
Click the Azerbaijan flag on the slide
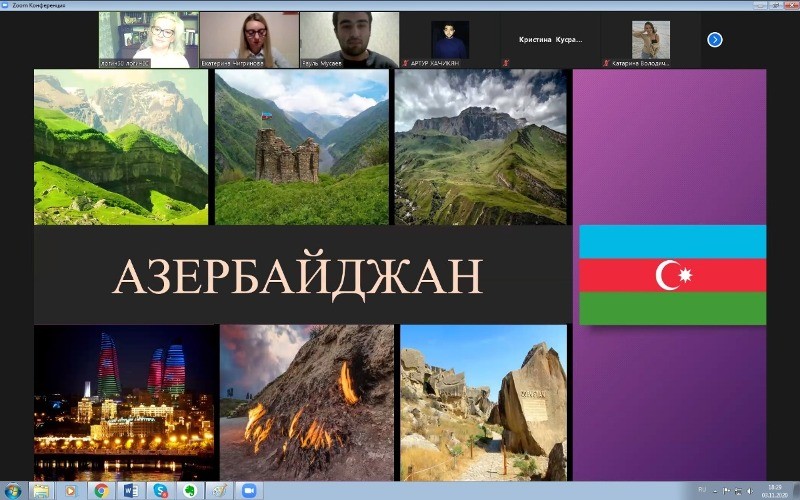pyautogui.click(x=672, y=275)
